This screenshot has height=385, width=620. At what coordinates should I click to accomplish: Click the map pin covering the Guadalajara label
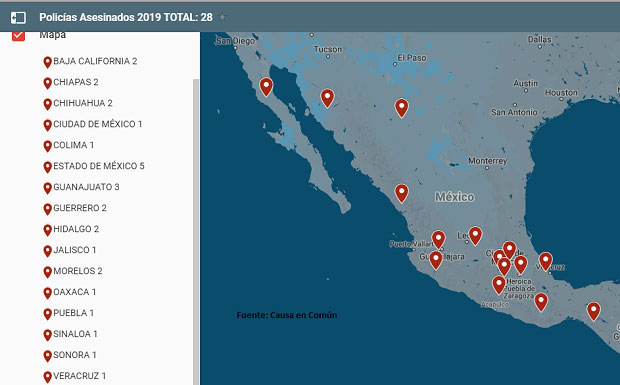(x=436, y=260)
